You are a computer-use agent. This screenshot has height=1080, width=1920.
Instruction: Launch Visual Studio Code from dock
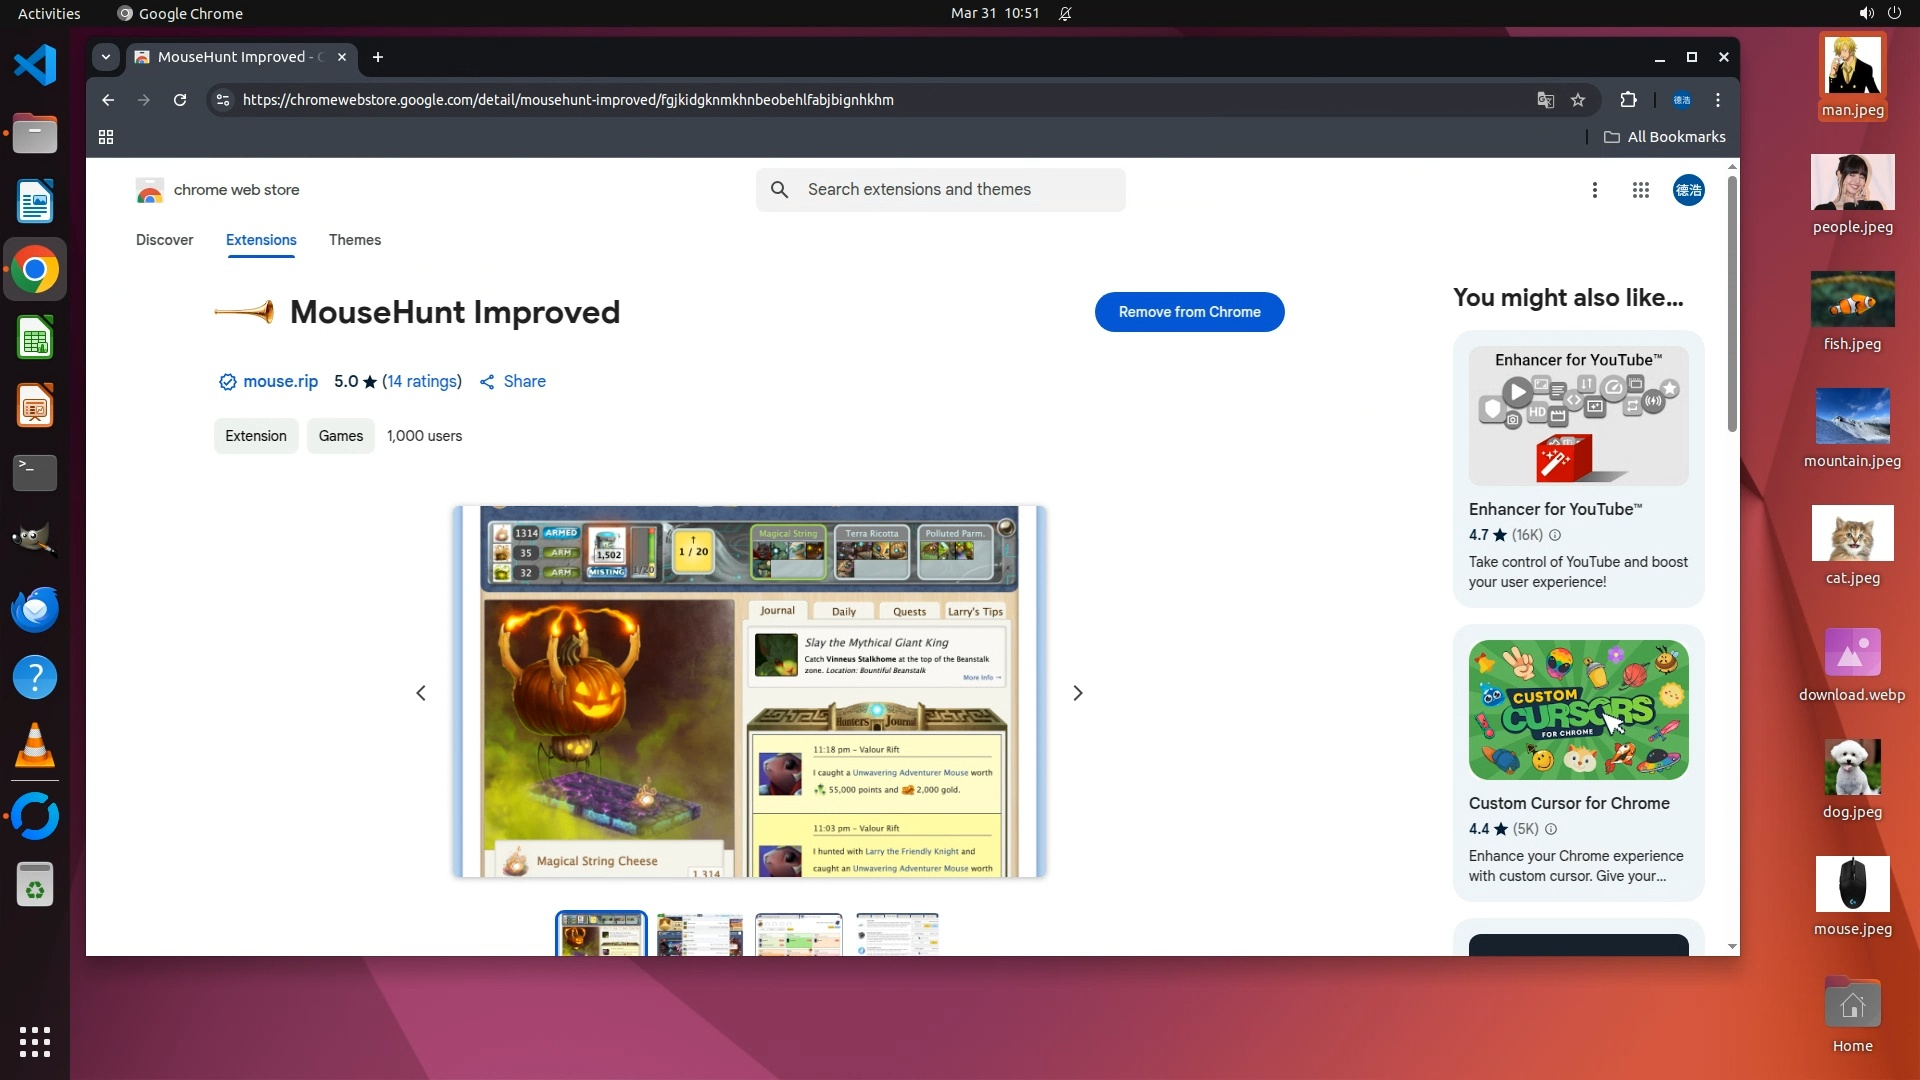click(x=35, y=66)
